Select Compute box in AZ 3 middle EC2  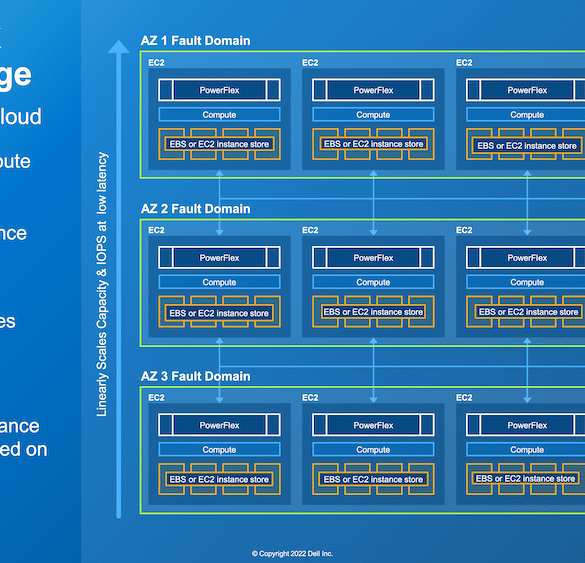point(373,450)
